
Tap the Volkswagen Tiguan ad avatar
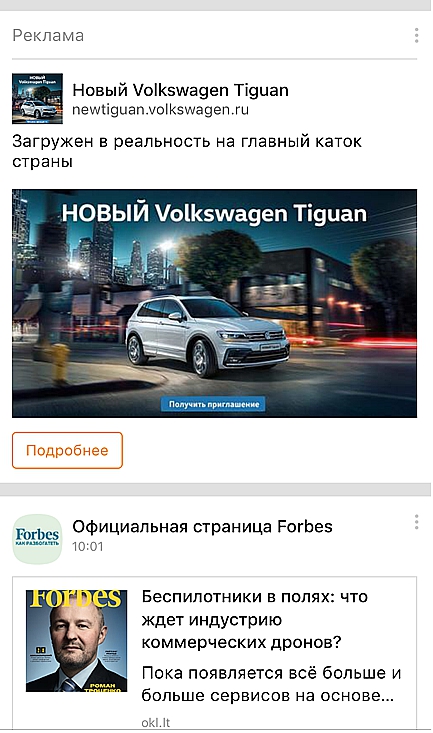click(37, 98)
